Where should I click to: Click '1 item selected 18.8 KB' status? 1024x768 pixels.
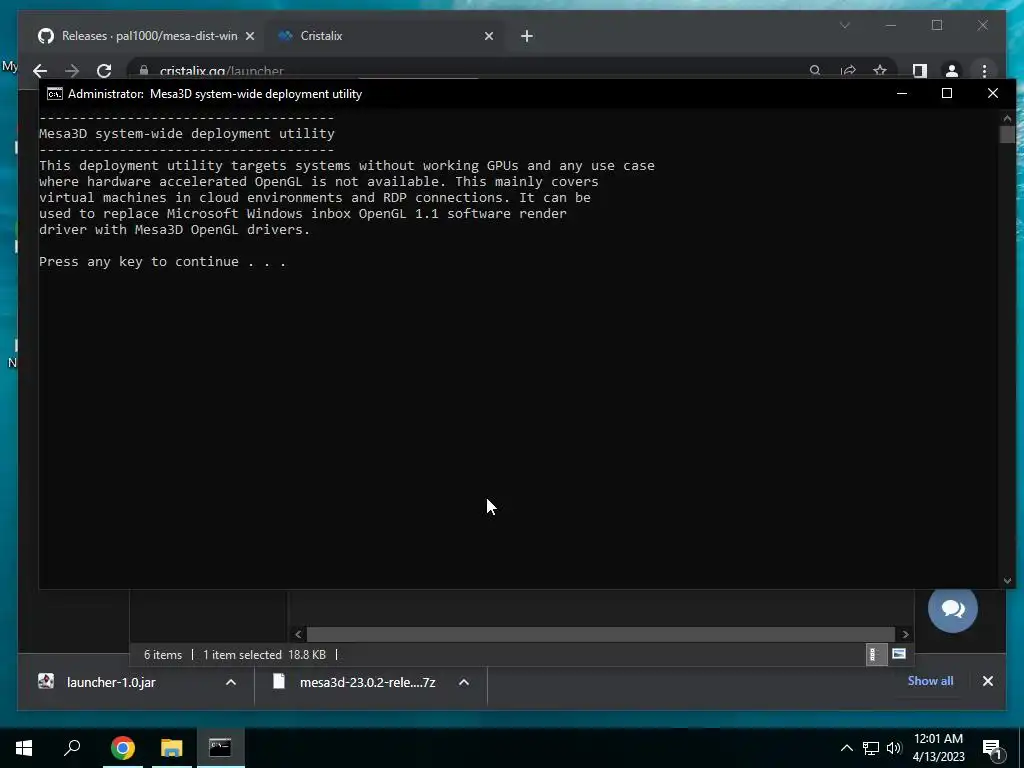point(264,654)
